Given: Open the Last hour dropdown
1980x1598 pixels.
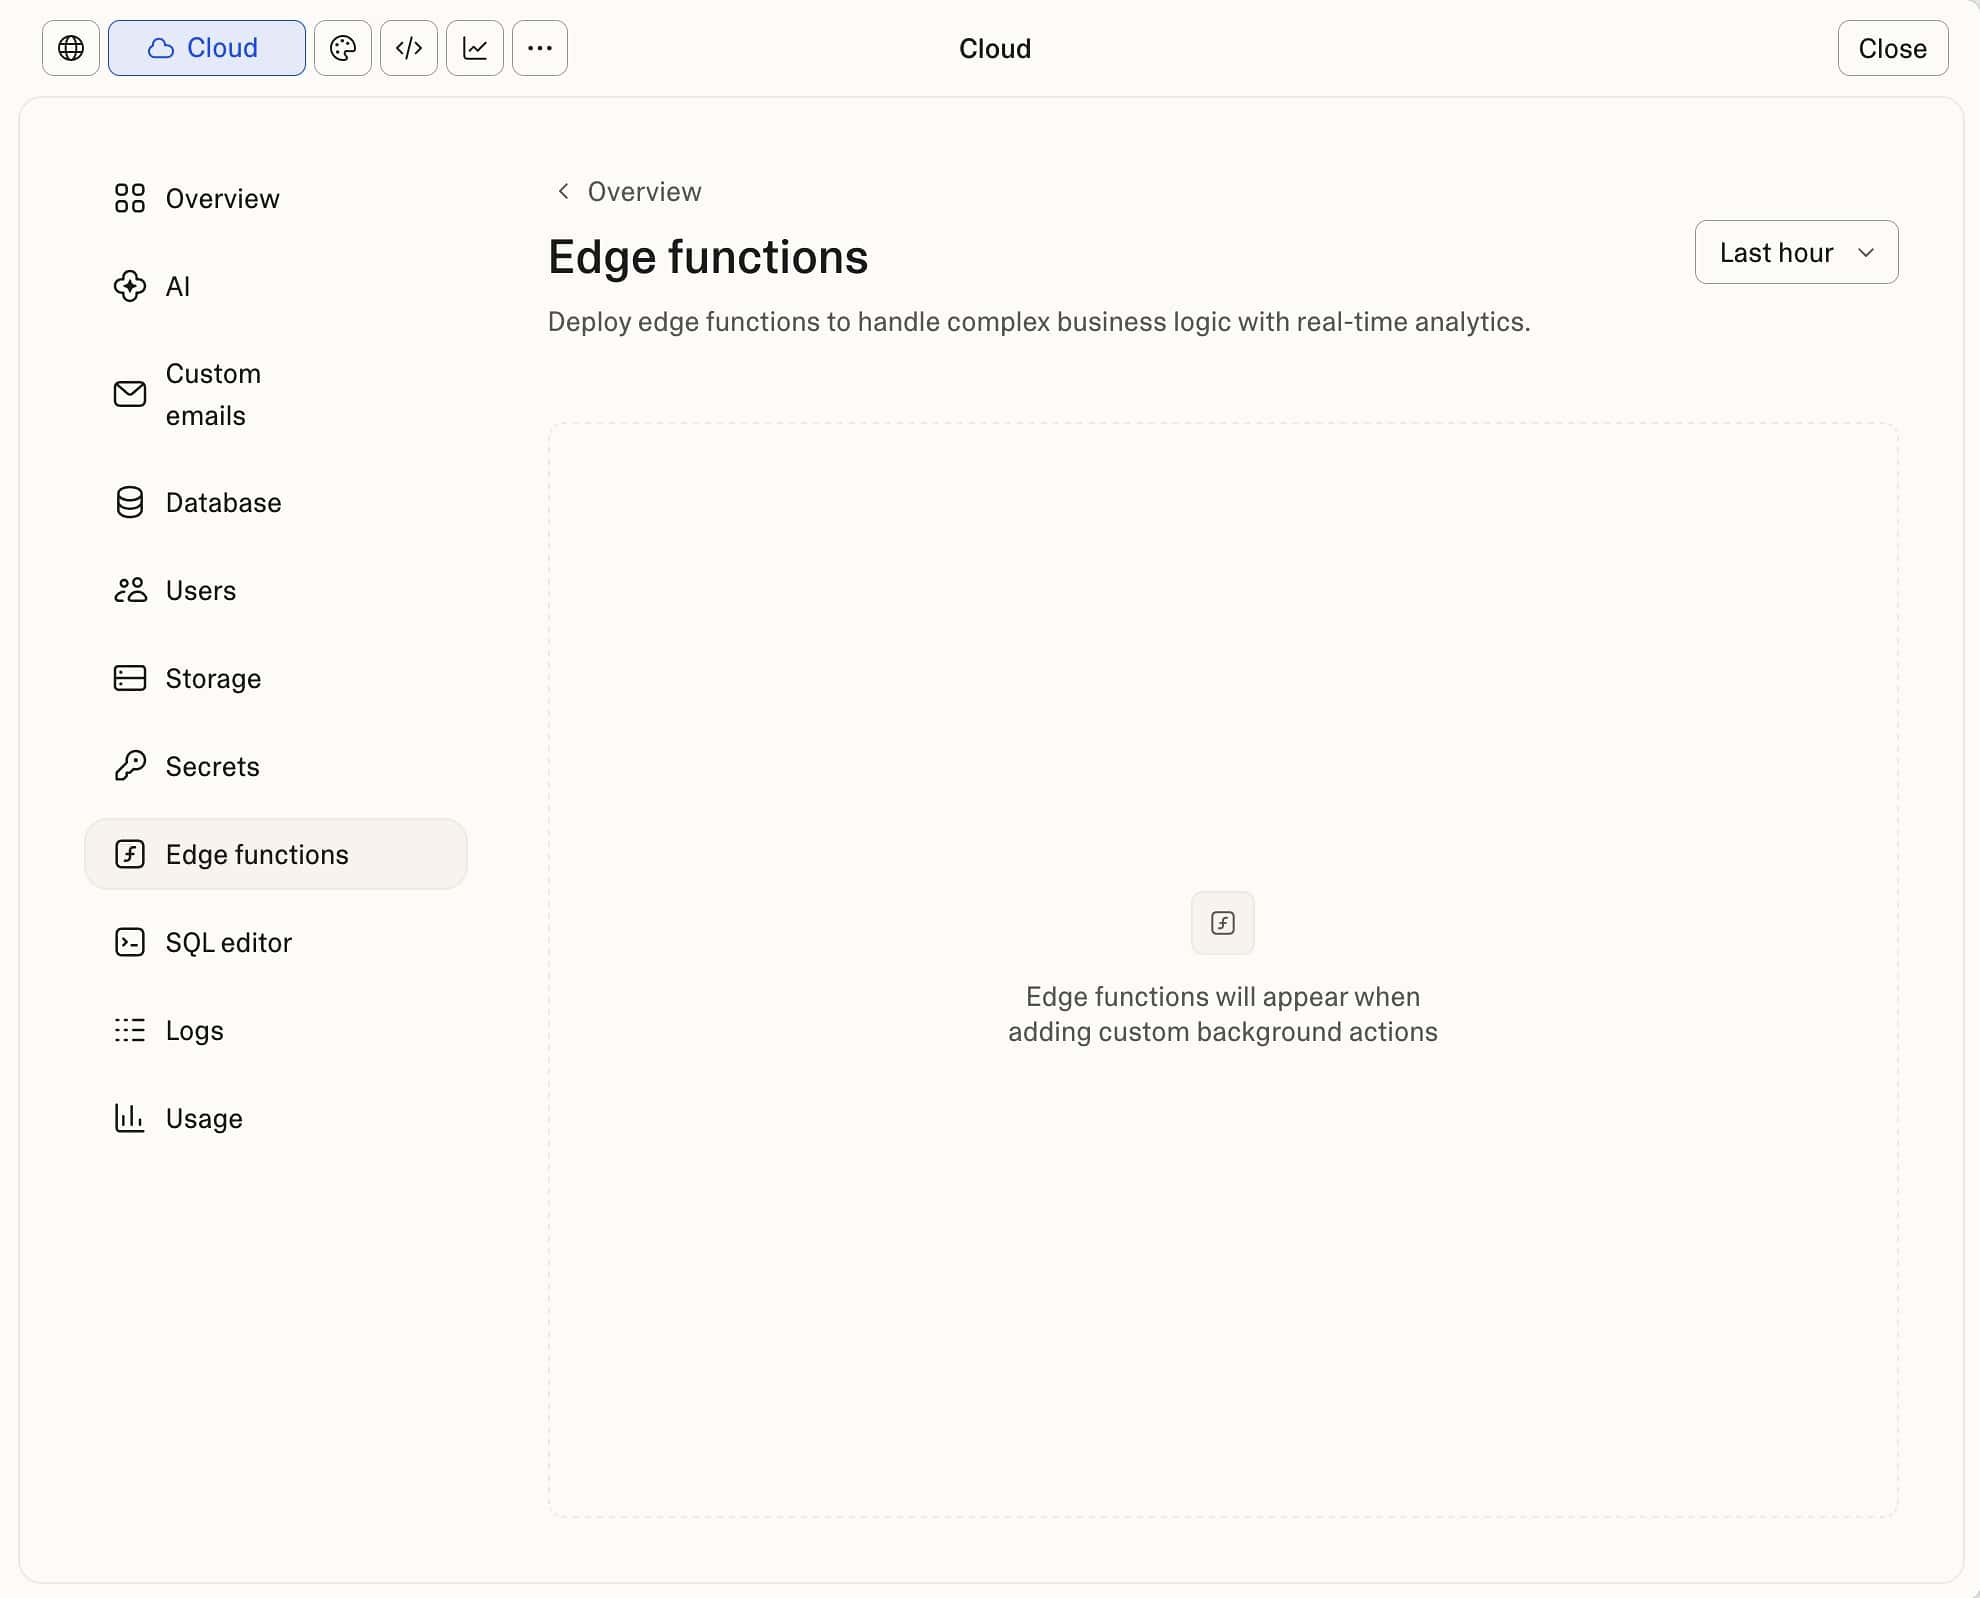Looking at the screenshot, I should [x=1795, y=252].
